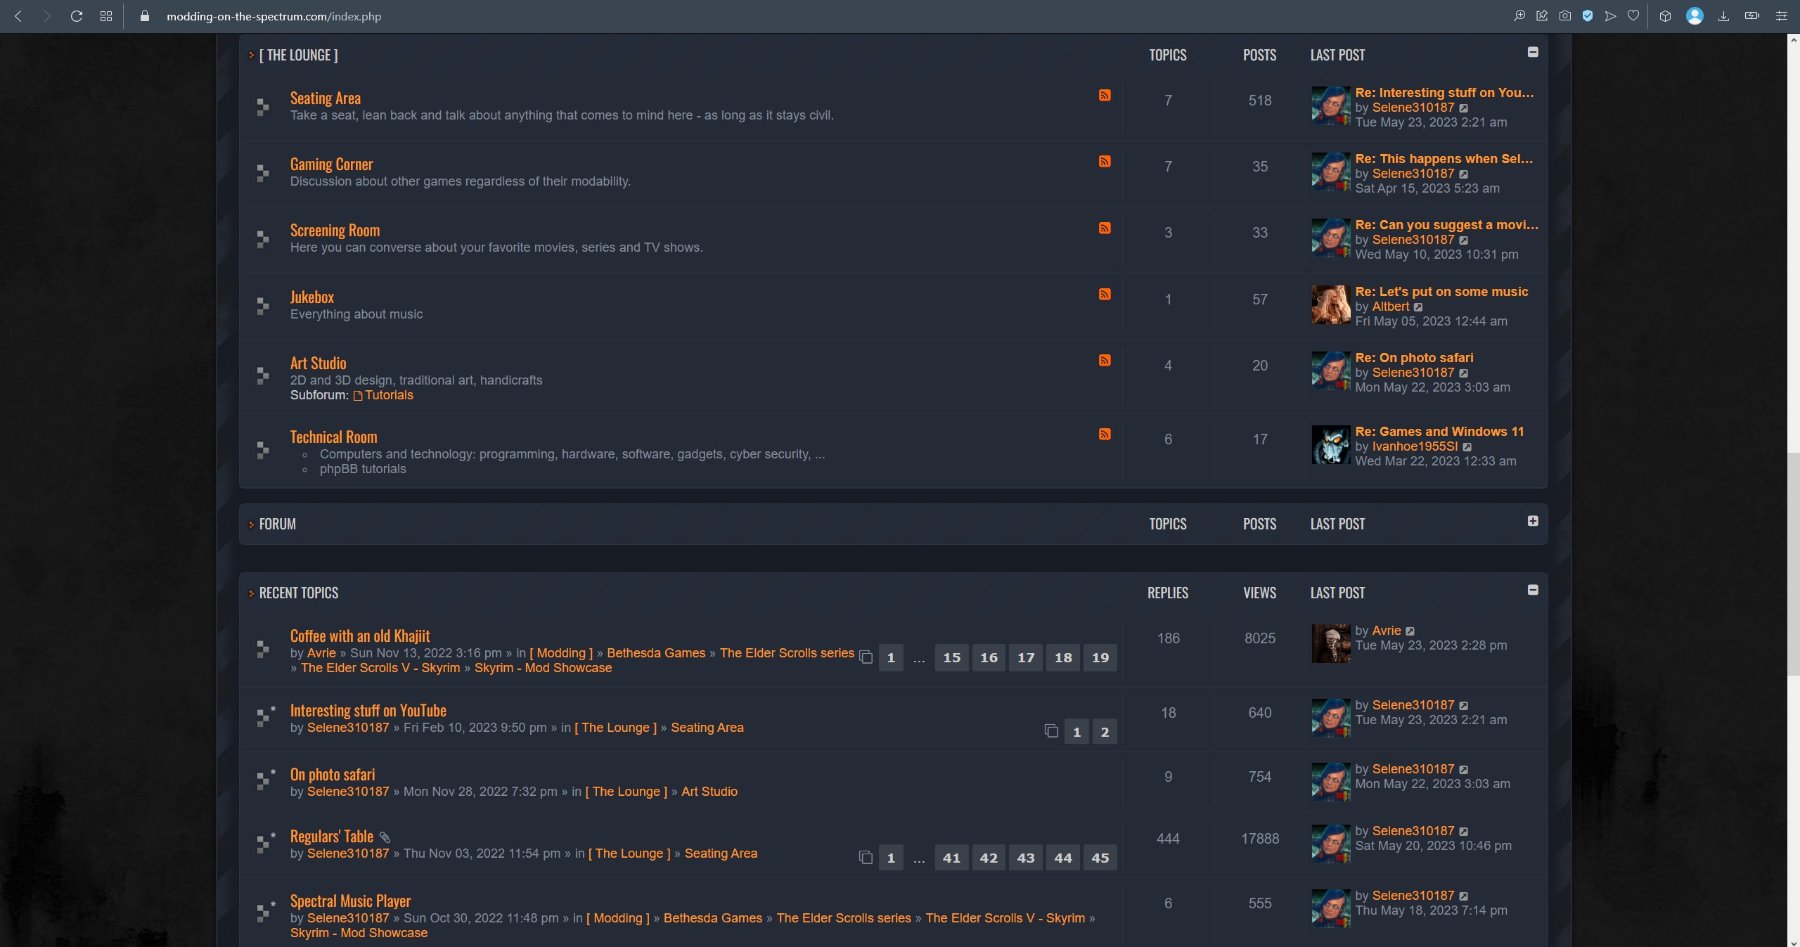
Task: Open the browser profile avatar icon
Action: pyautogui.click(x=1694, y=16)
